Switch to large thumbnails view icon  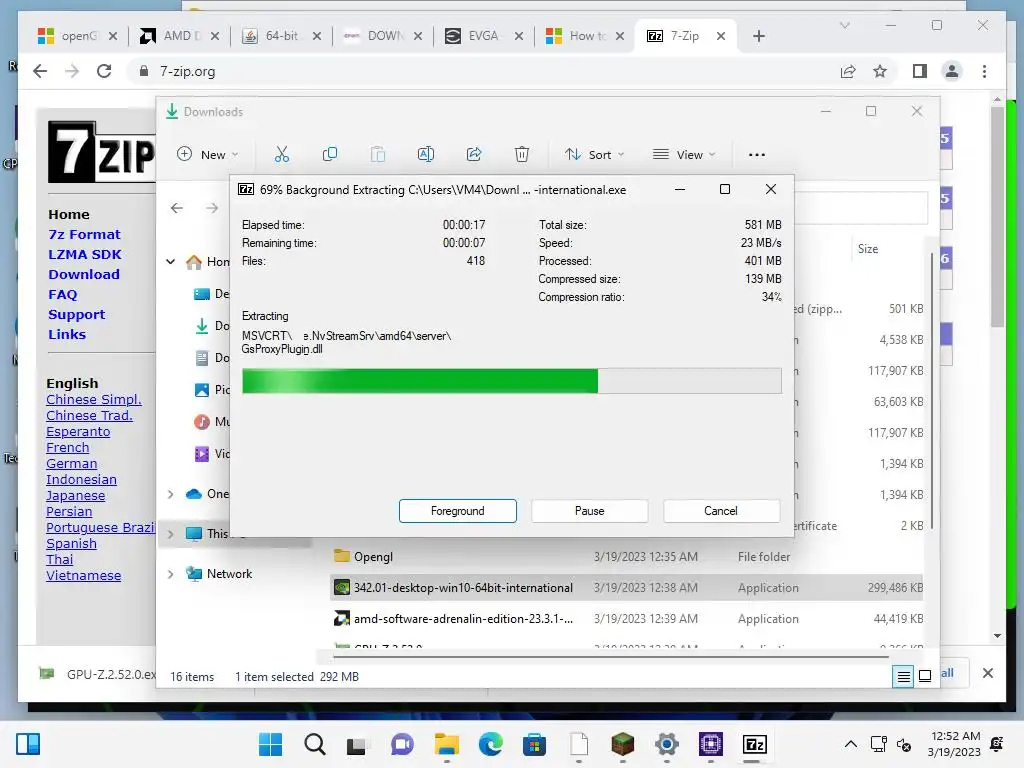[x=925, y=676]
